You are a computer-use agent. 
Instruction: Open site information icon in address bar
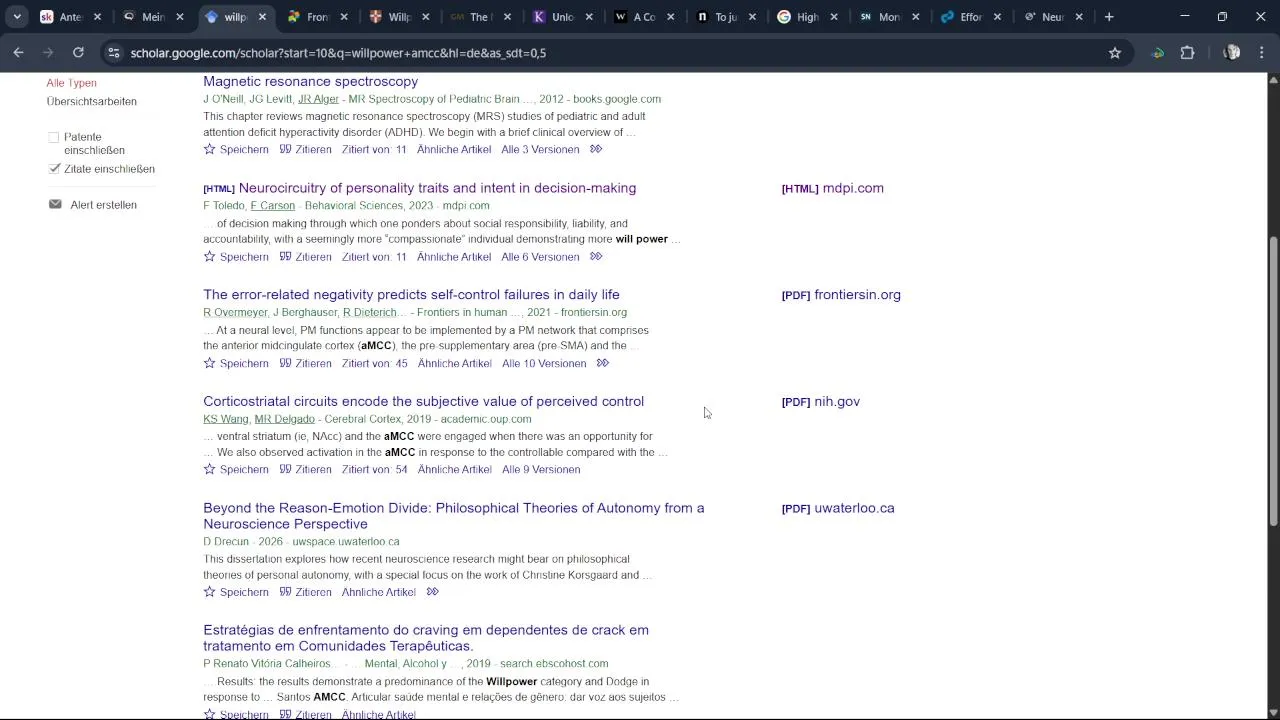click(x=114, y=53)
